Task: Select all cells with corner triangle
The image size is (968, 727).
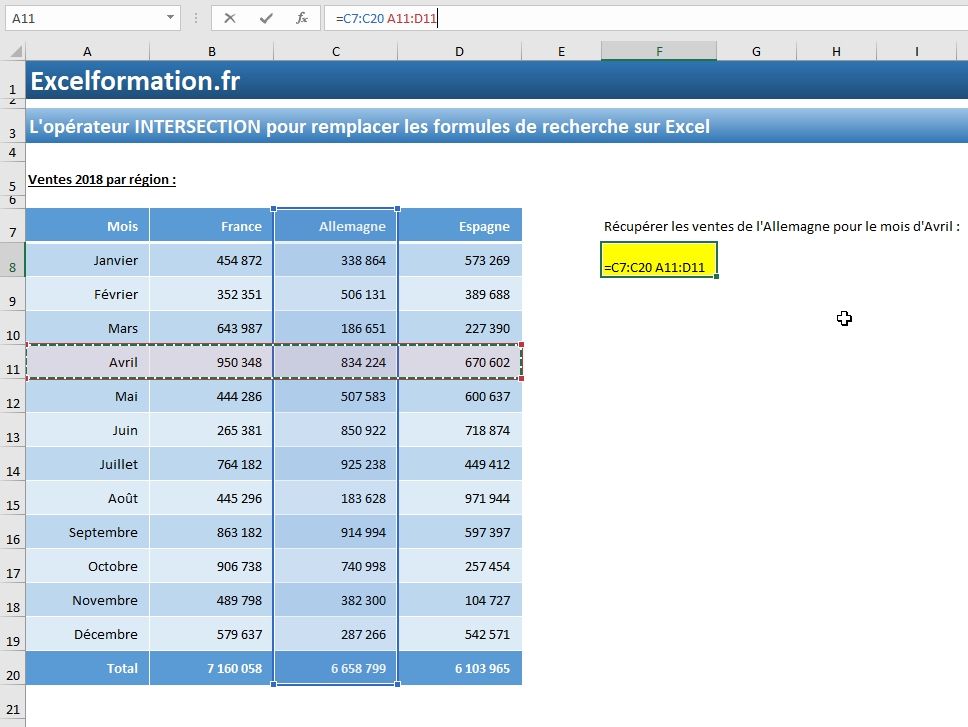Action: (x=16, y=51)
